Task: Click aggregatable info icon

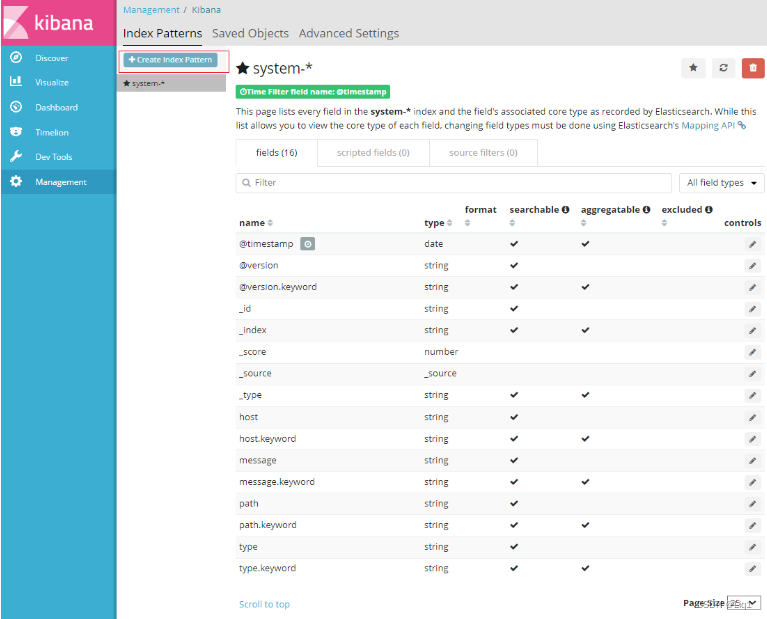Action: click(646, 209)
